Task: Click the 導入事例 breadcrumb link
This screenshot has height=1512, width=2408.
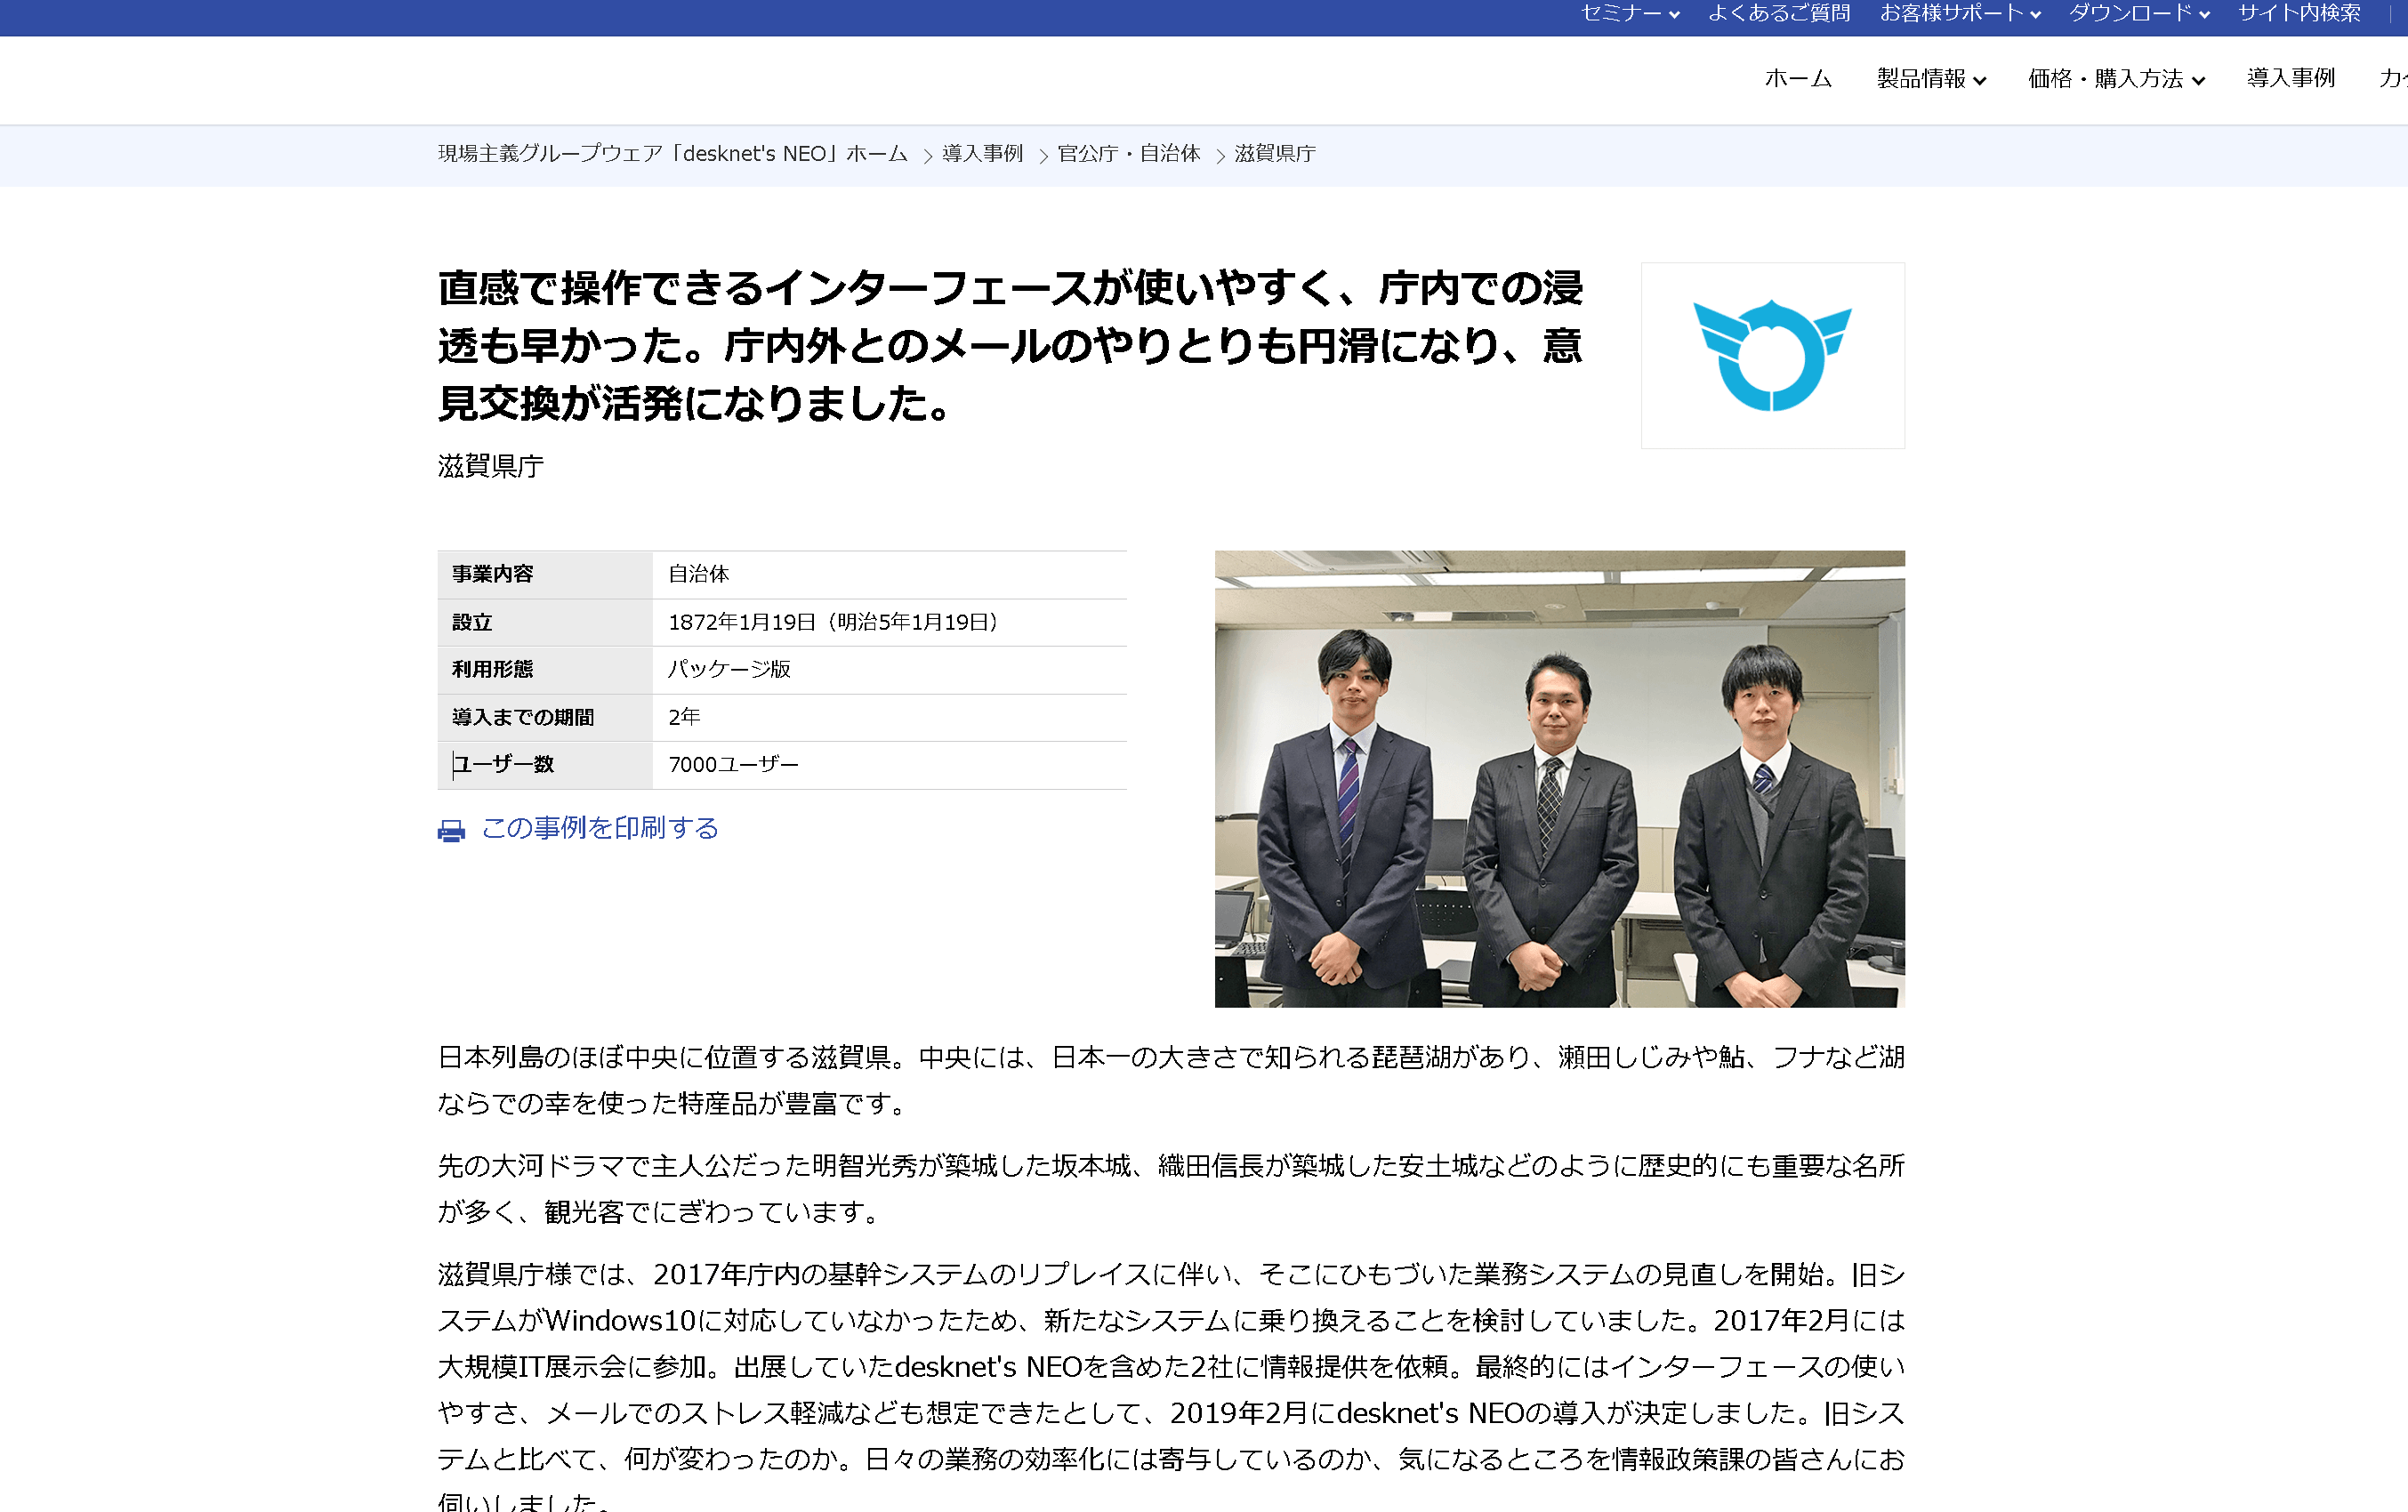Action: click(982, 154)
